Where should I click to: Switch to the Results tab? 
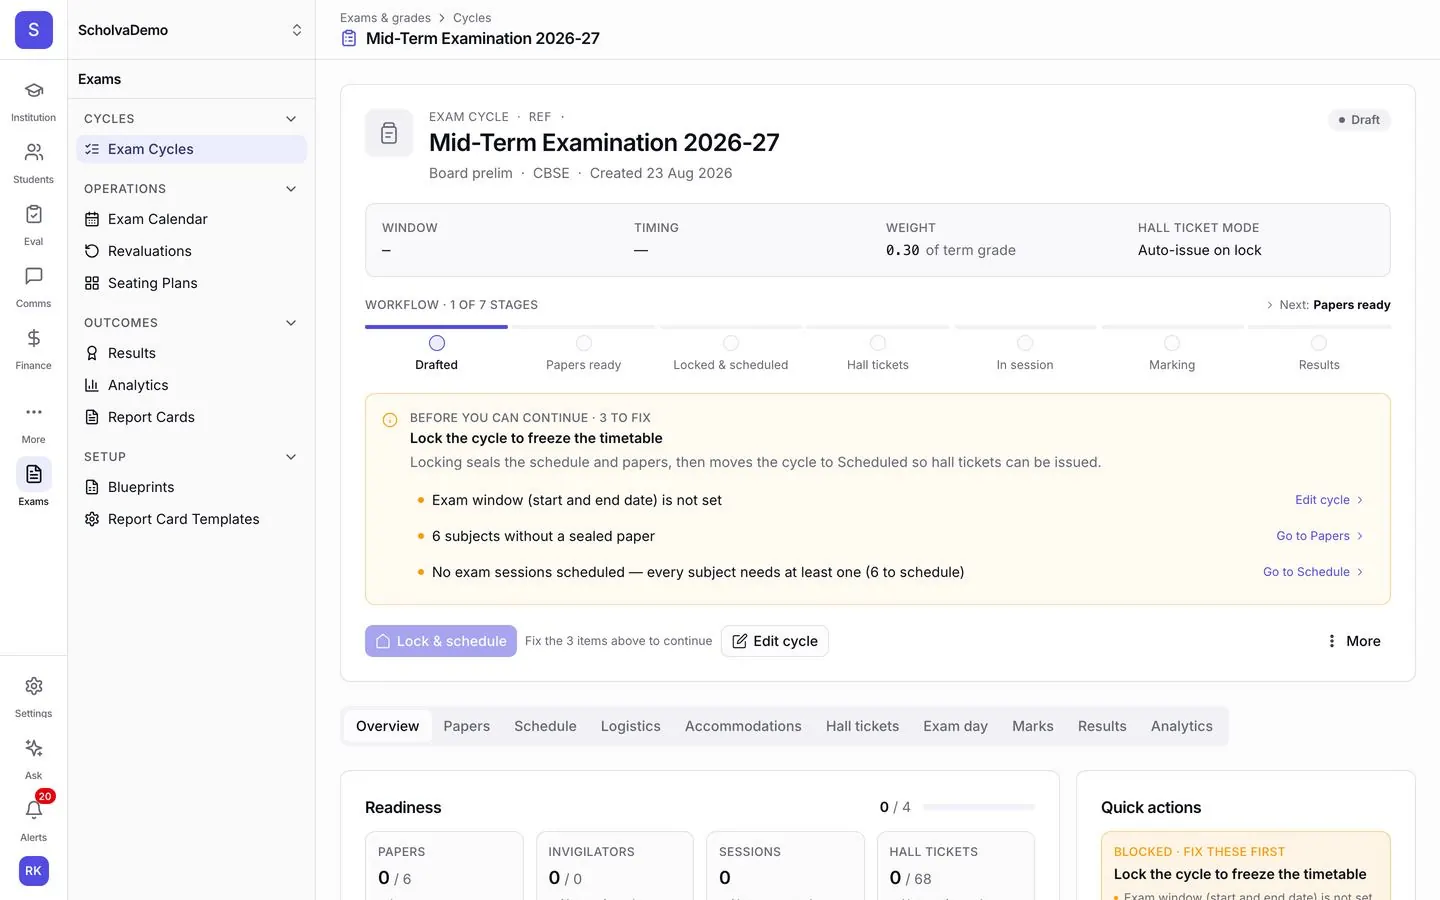[x=1102, y=726]
